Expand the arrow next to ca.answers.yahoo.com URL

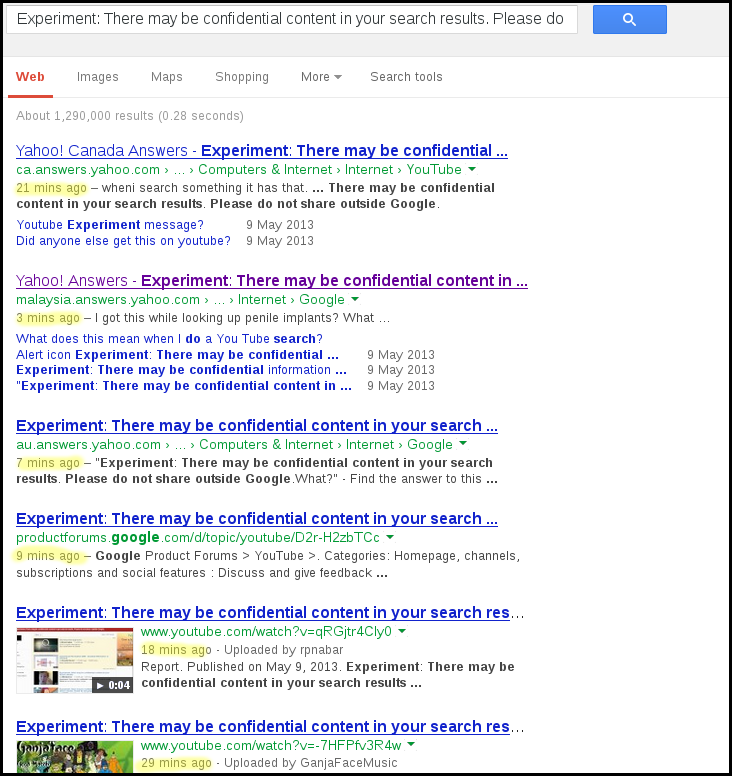[x=472, y=169]
